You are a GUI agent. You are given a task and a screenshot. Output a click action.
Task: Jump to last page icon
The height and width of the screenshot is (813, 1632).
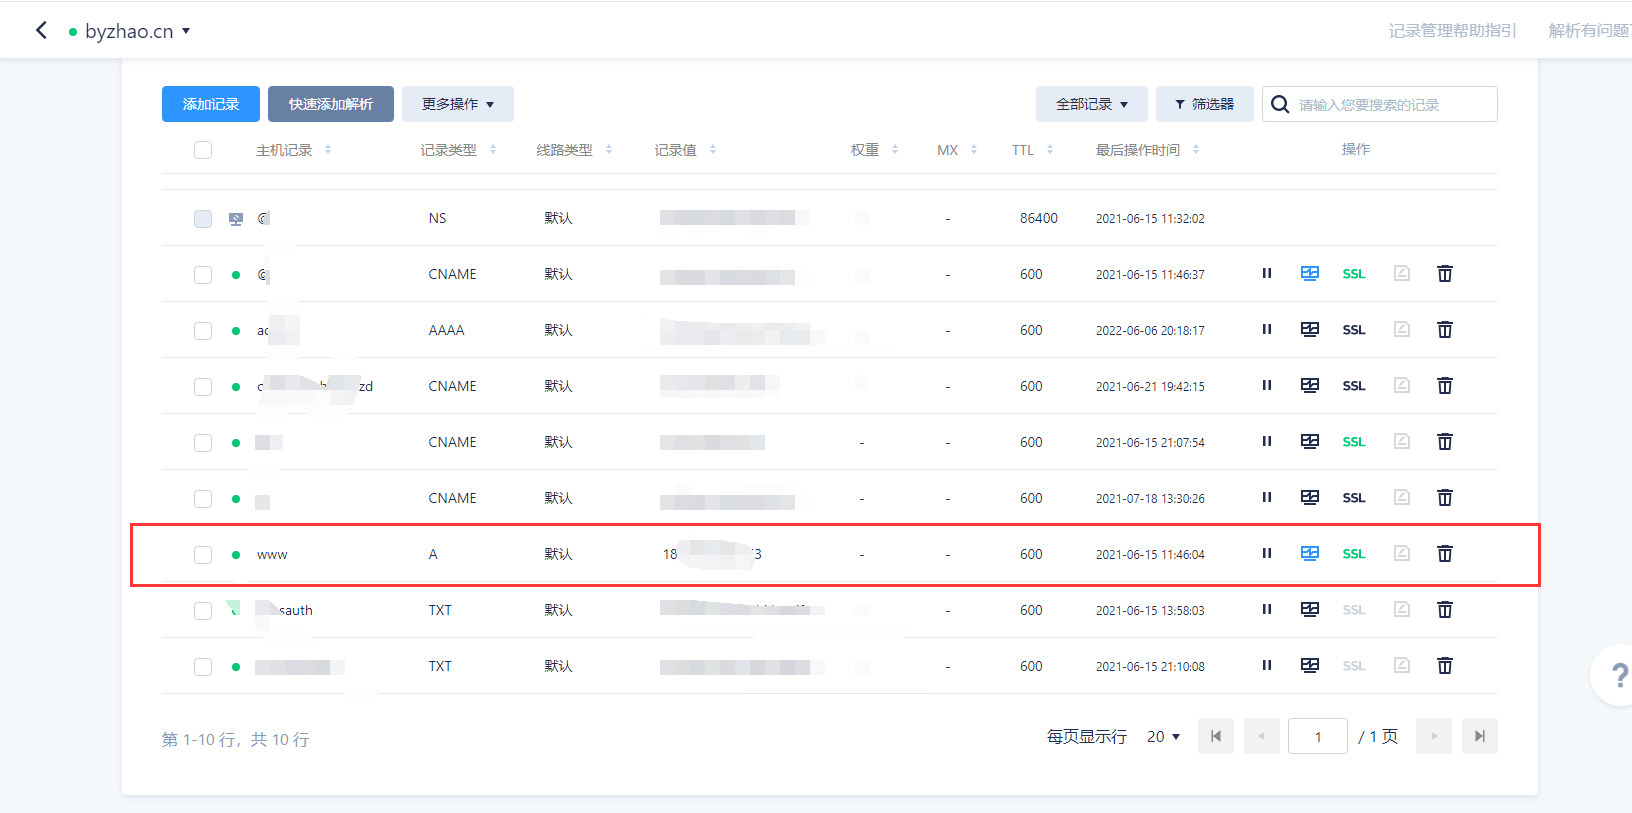pos(1480,736)
